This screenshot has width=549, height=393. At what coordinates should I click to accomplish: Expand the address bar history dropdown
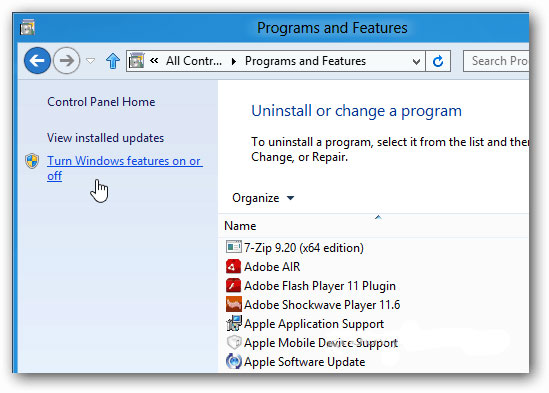click(x=416, y=62)
